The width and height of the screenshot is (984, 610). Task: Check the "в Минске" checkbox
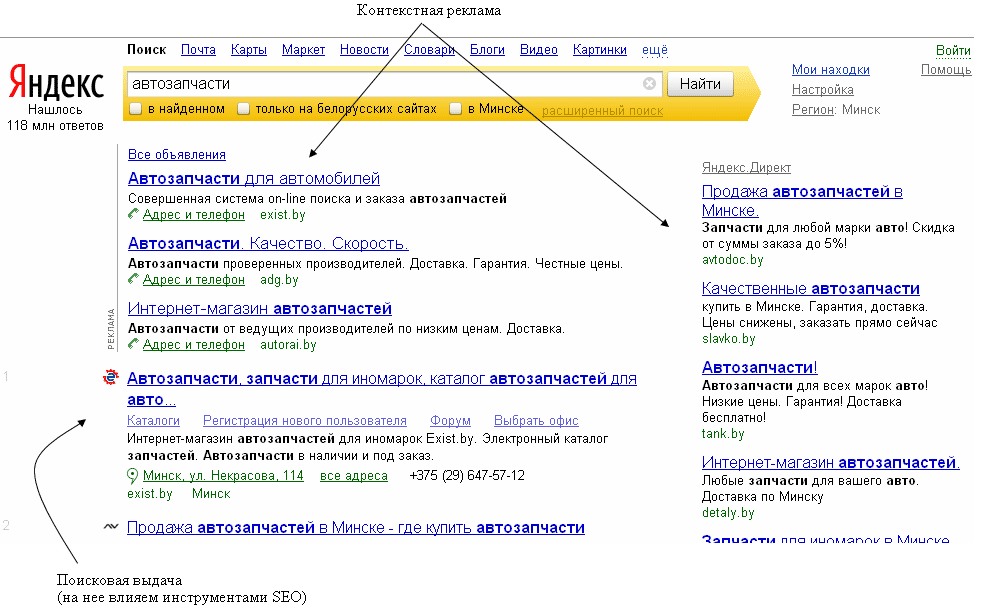456,109
